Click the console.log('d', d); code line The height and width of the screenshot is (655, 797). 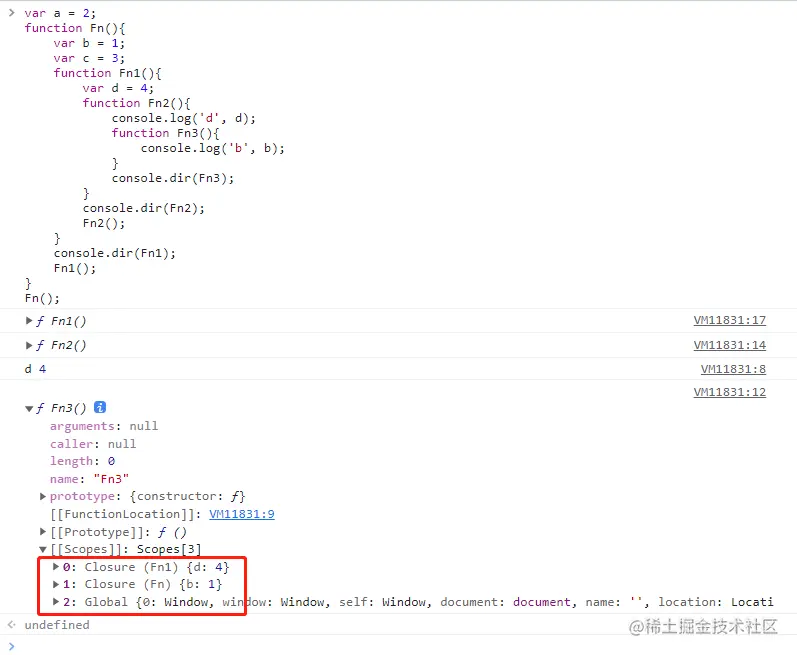[184, 118]
